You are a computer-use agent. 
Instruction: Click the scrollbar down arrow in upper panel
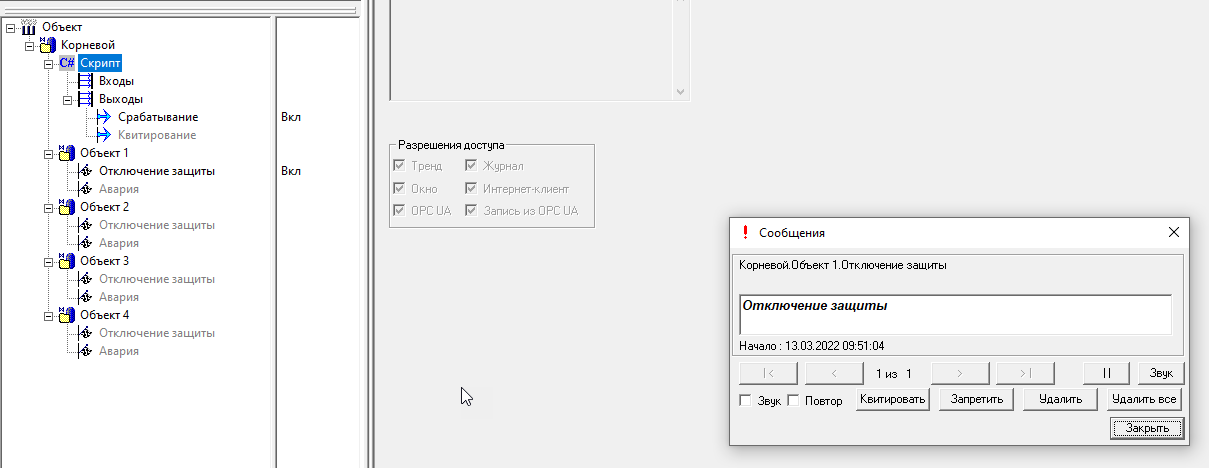tap(682, 91)
